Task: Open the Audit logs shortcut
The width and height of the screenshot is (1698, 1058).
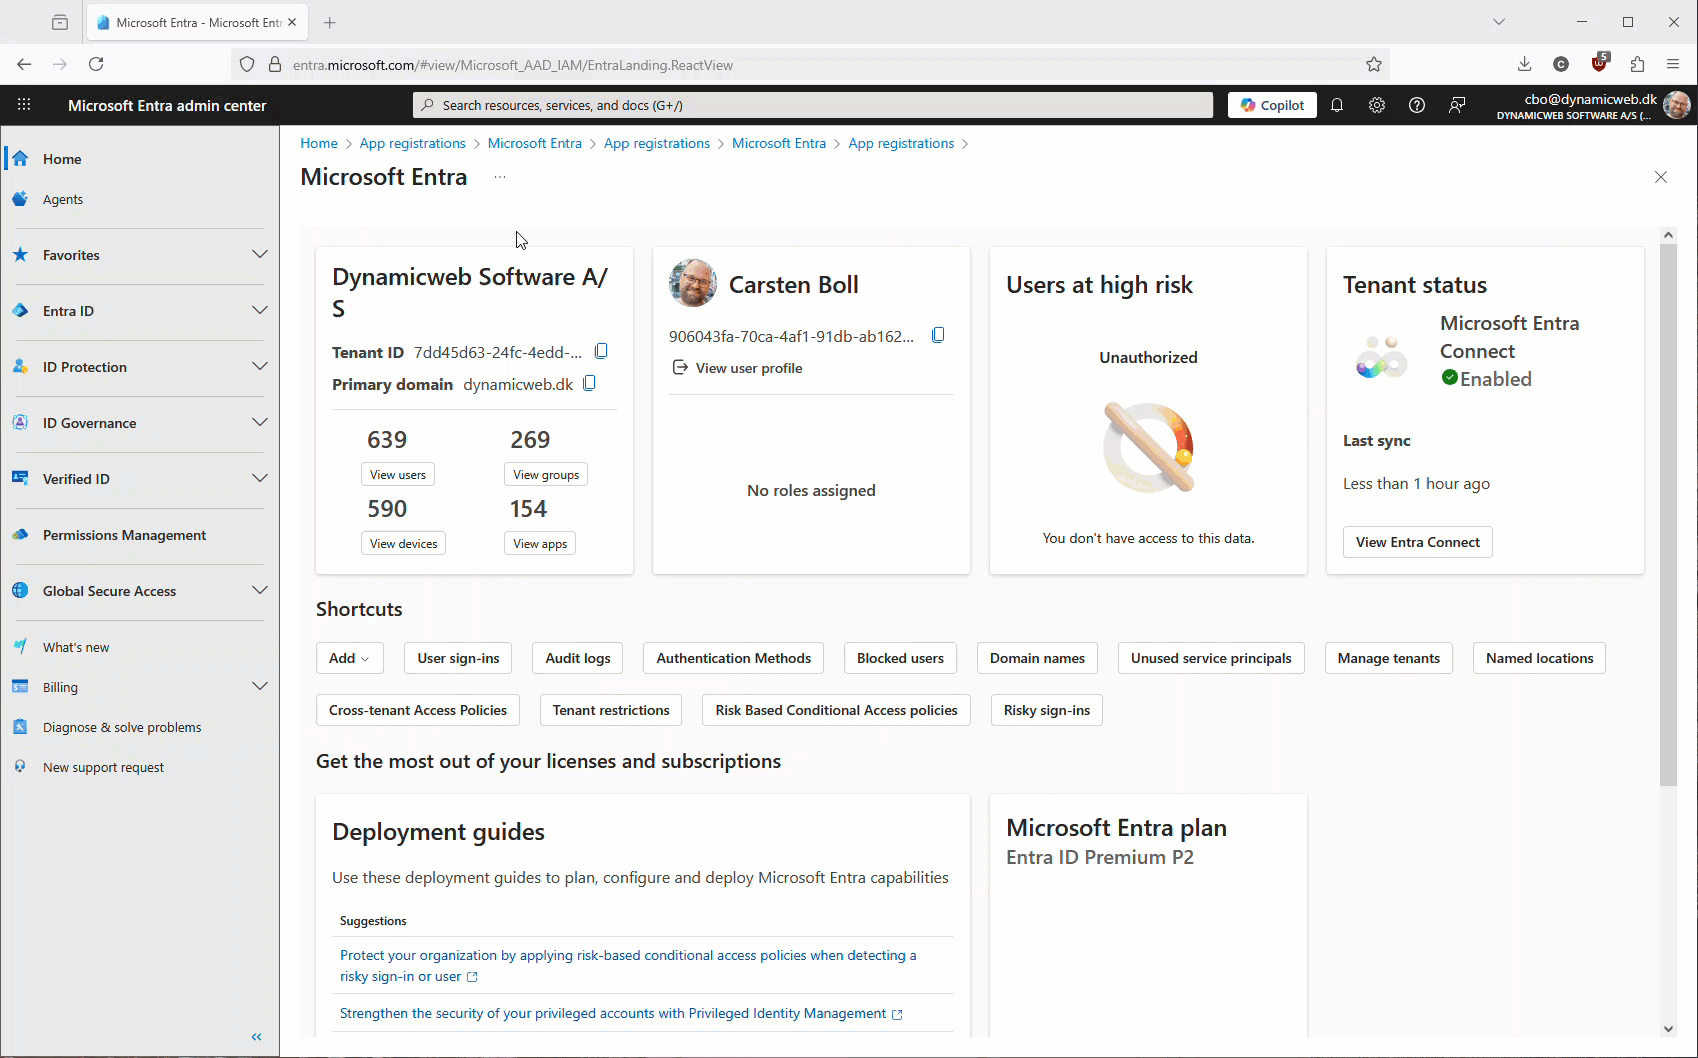Action: [x=578, y=658]
